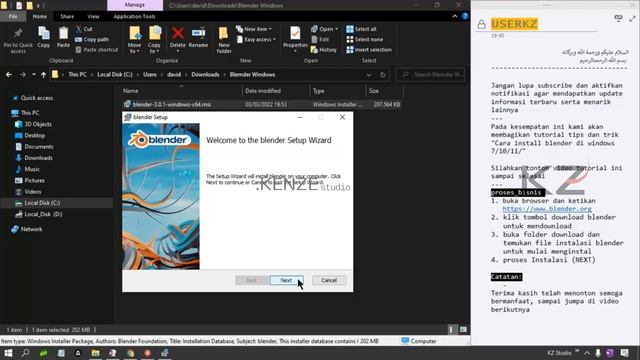This screenshot has width=640, height=360.
Task: Switch to large icons view toggle
Action: [463, 329]
